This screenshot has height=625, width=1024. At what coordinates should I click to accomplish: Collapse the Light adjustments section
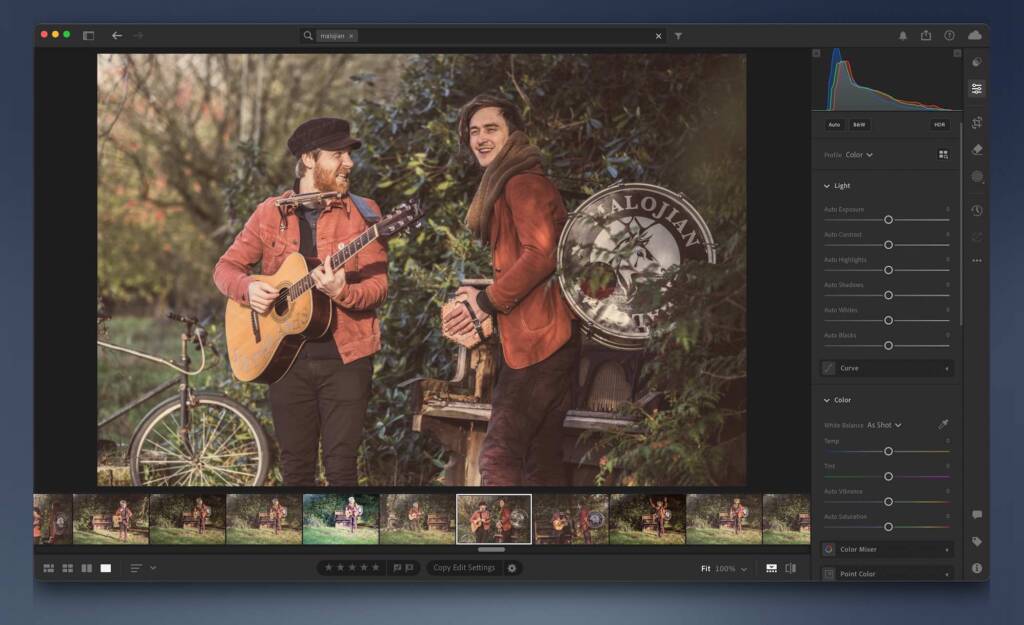pyautogui.click(x=826, y=186)
